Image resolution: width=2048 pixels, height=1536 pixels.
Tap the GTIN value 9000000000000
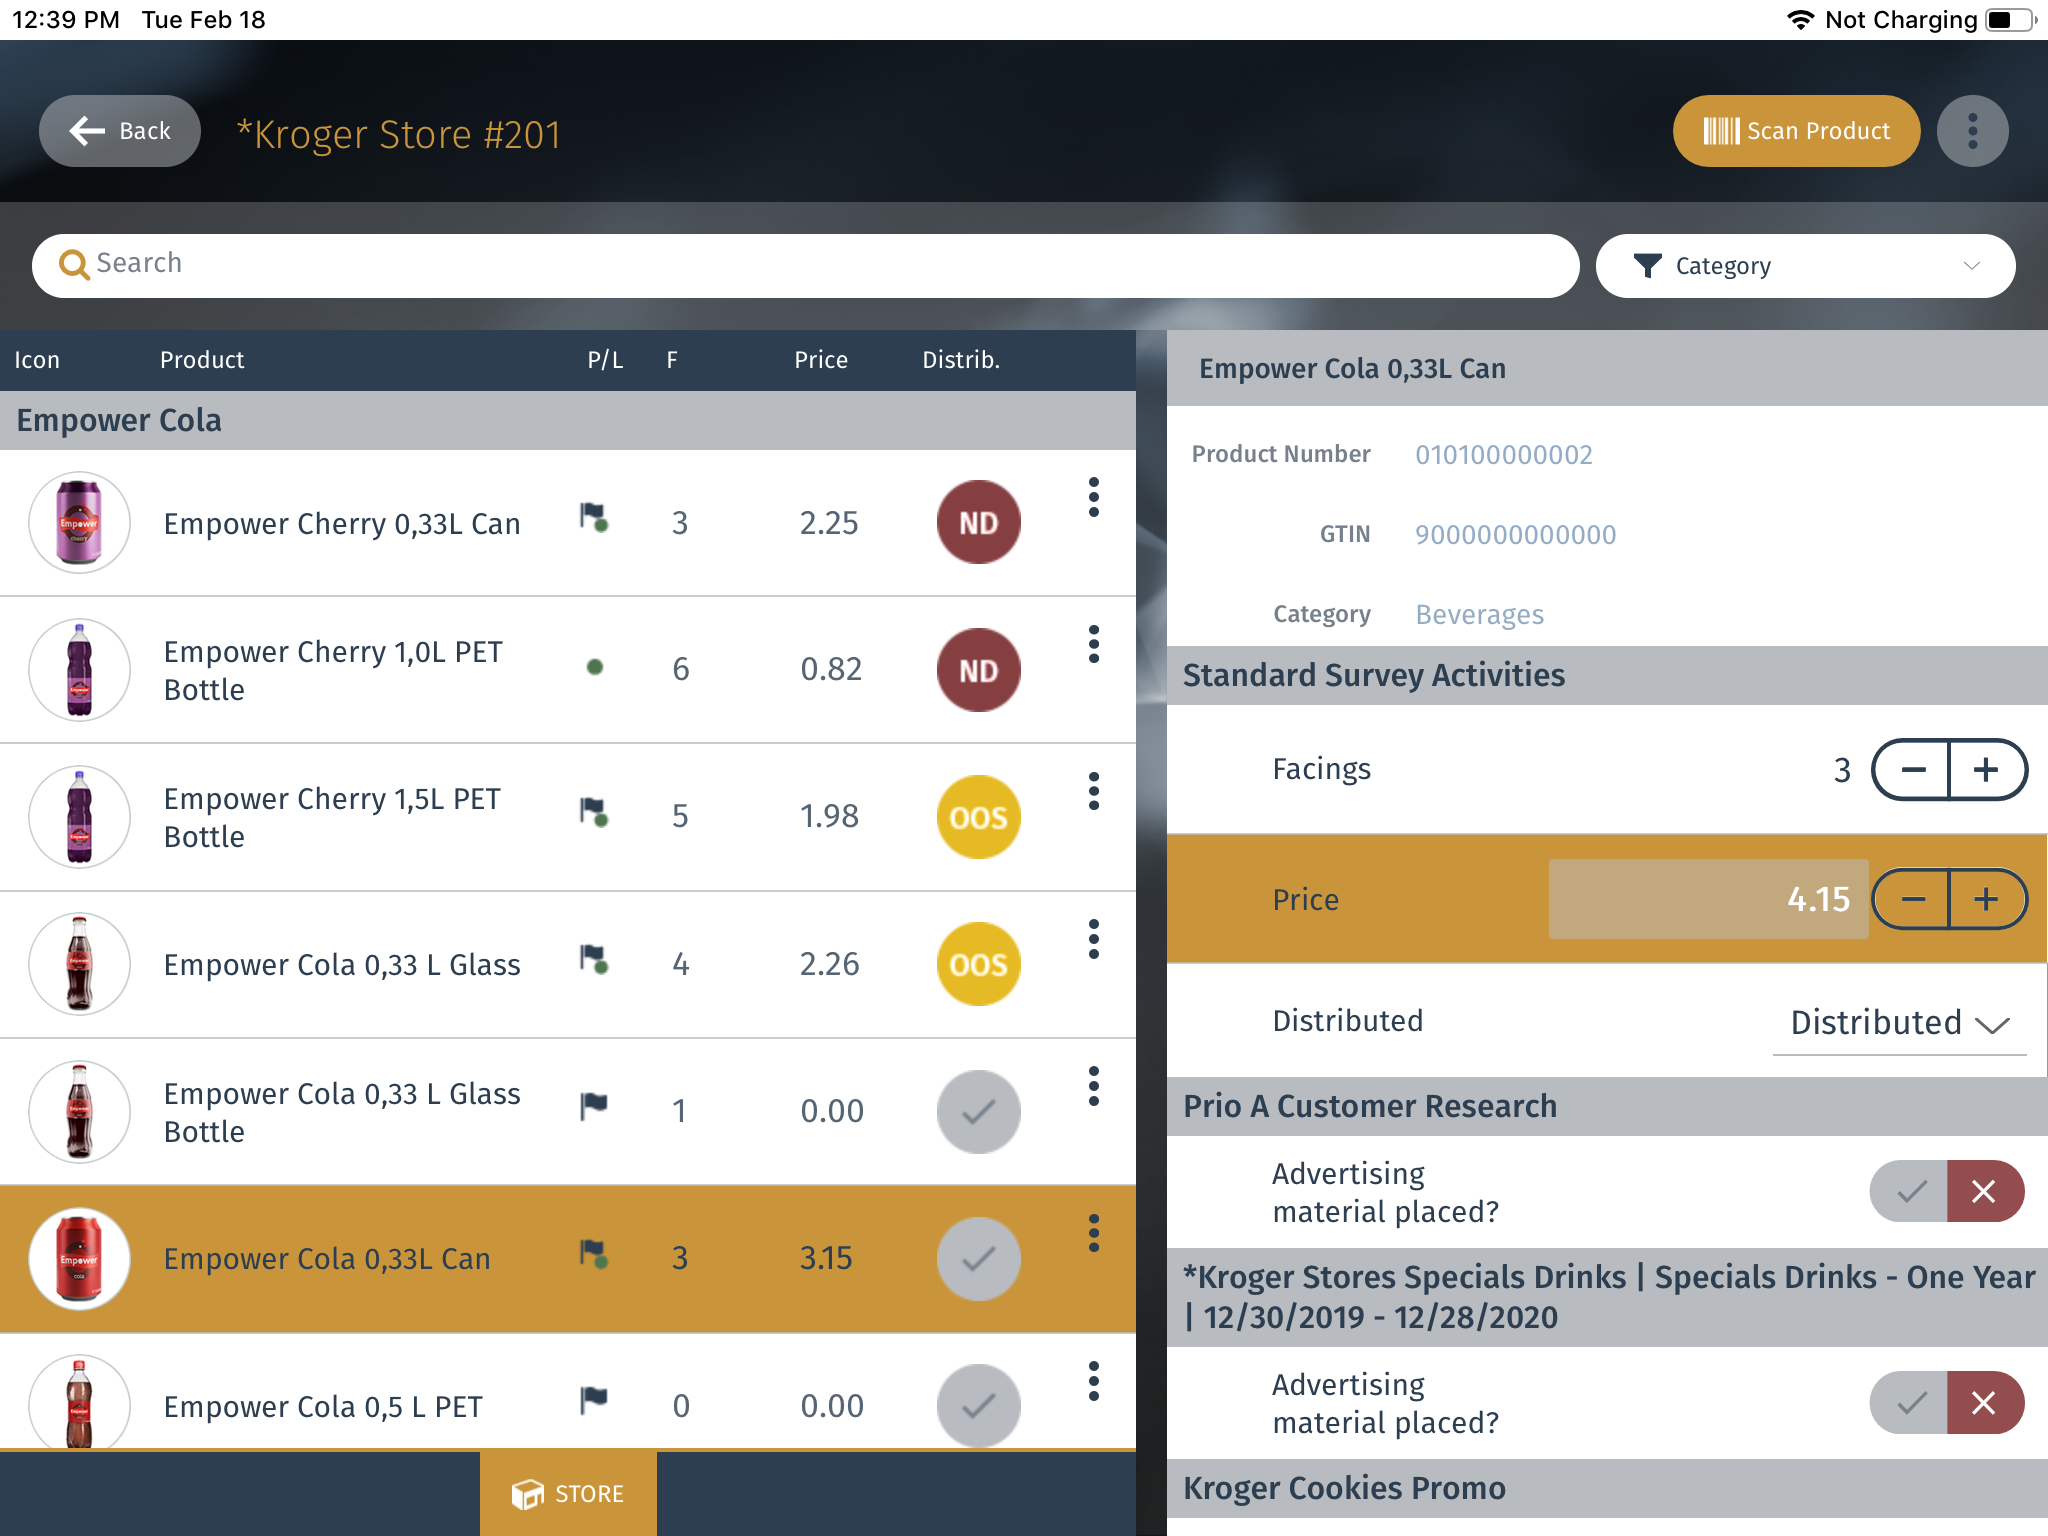[x=1515, y=535]
